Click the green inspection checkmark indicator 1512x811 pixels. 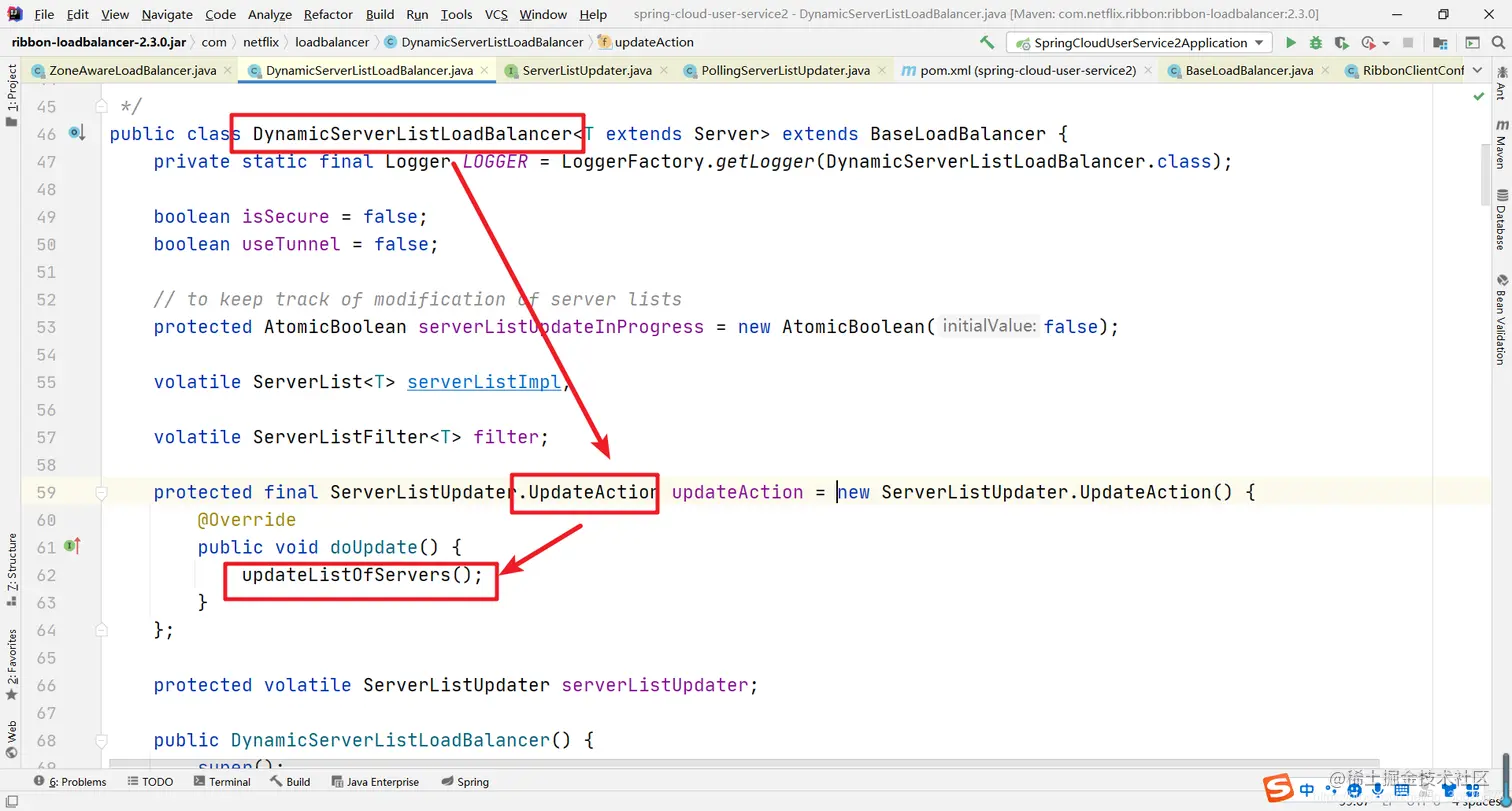[1480, 96]
